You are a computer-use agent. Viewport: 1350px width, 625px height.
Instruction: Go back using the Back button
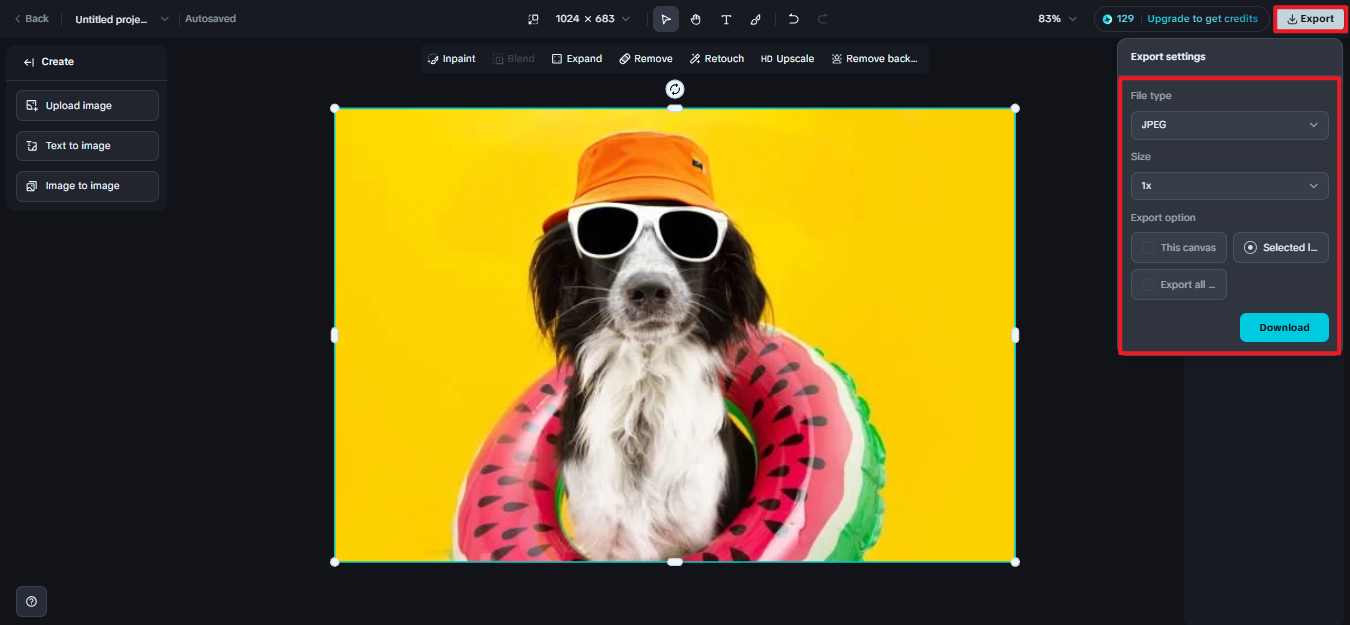pos(31,19)
